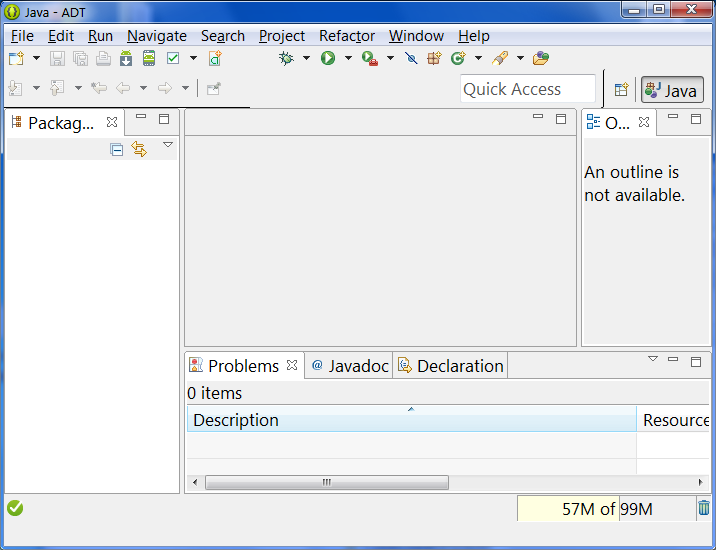This screenshot has height=550, width=716.
Task: Toggle the Java perspective button
Action: pyautogui.click(x=672, y=90)
